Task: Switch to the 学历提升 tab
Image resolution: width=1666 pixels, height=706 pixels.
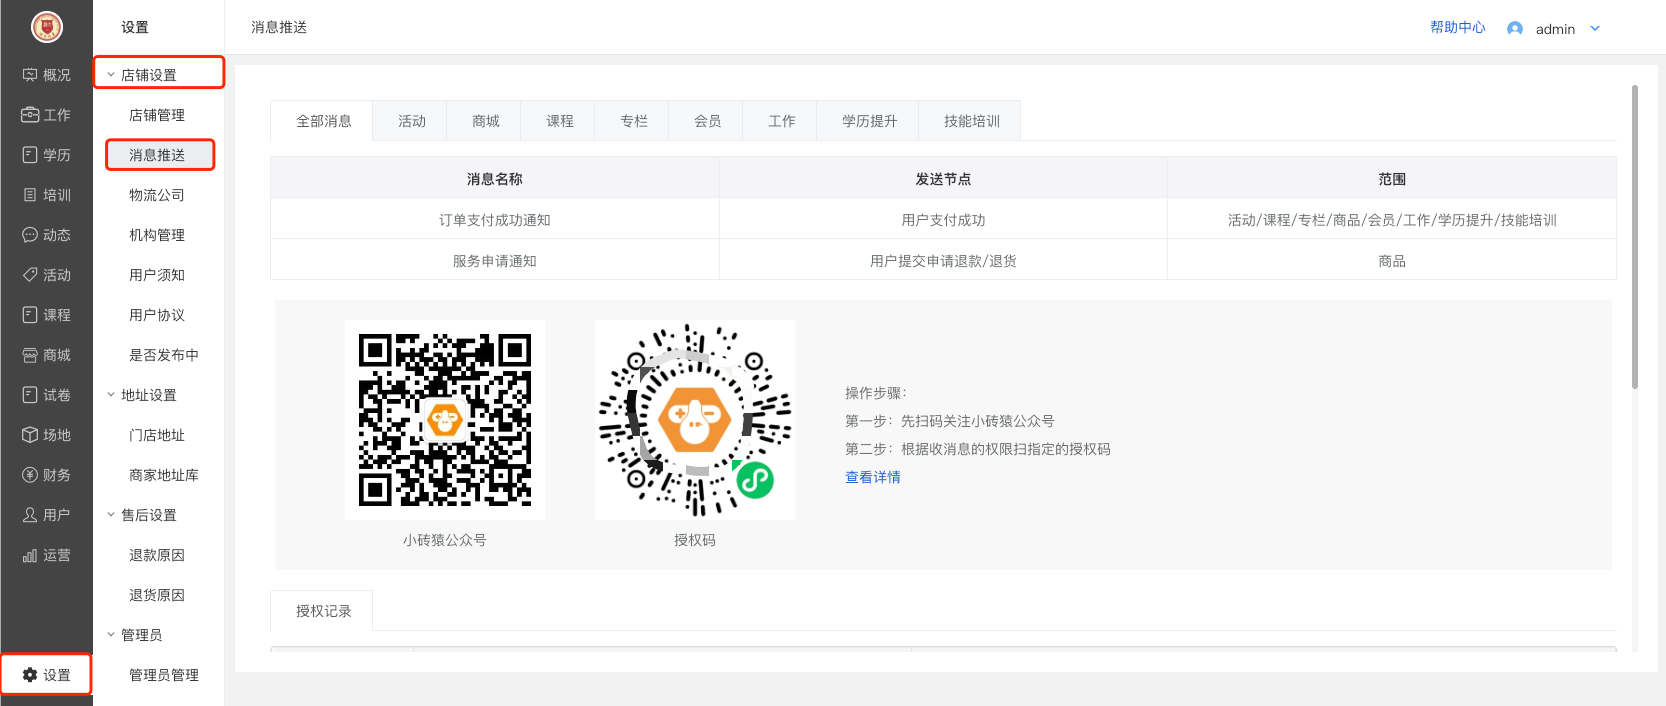Action: coord(869,121)
